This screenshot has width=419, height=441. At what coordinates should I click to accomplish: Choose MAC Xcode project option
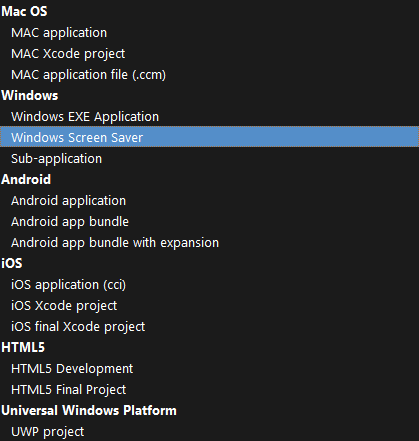pyautogui.click(x=209, y=54)
